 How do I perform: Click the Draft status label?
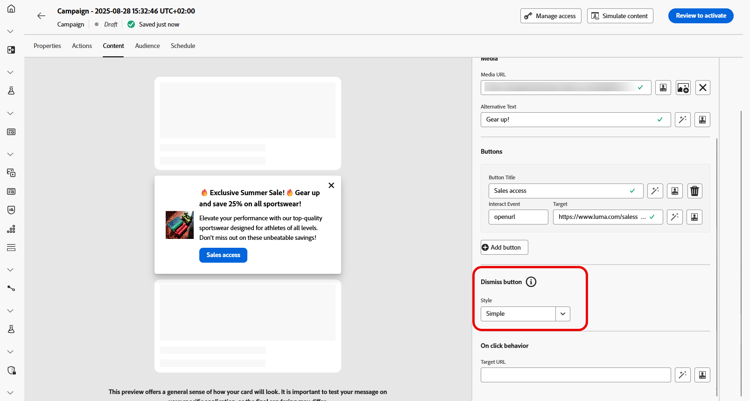click(x=110, y=24)
